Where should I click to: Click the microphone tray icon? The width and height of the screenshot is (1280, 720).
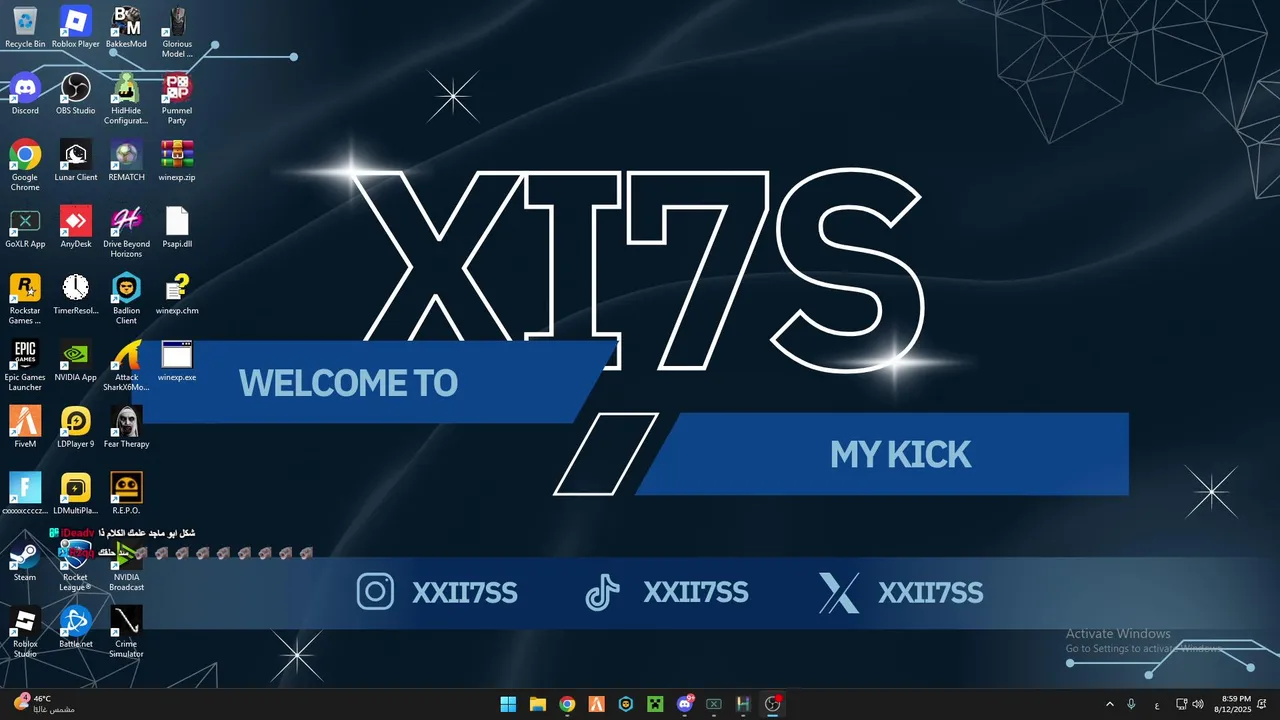(1131, 704)
